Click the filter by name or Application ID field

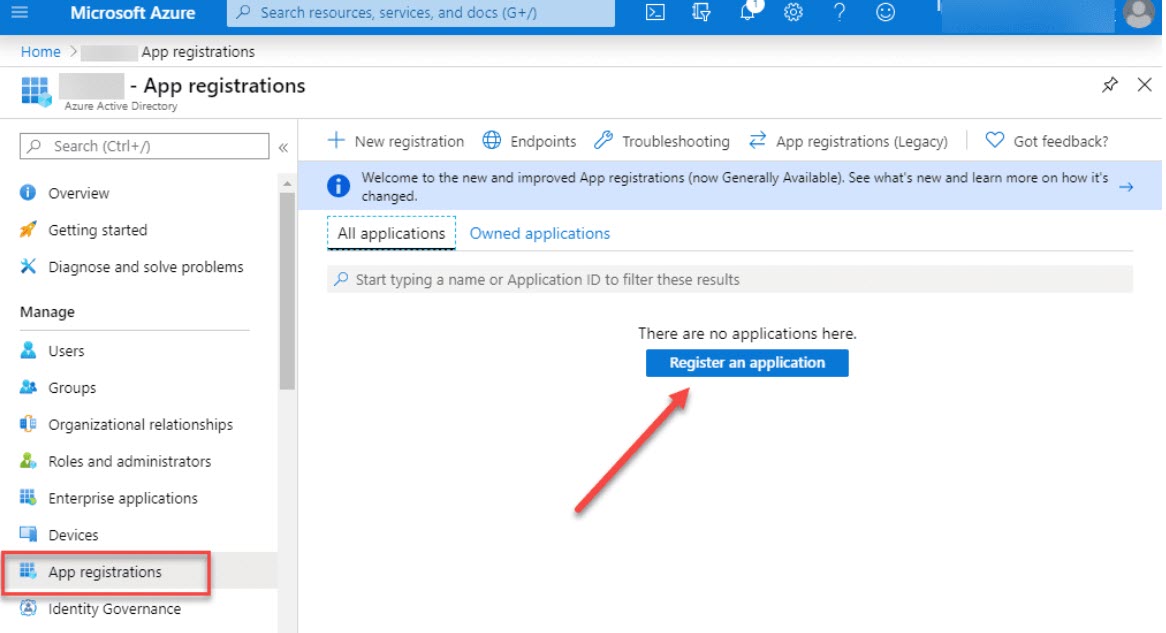coord(730,279)
